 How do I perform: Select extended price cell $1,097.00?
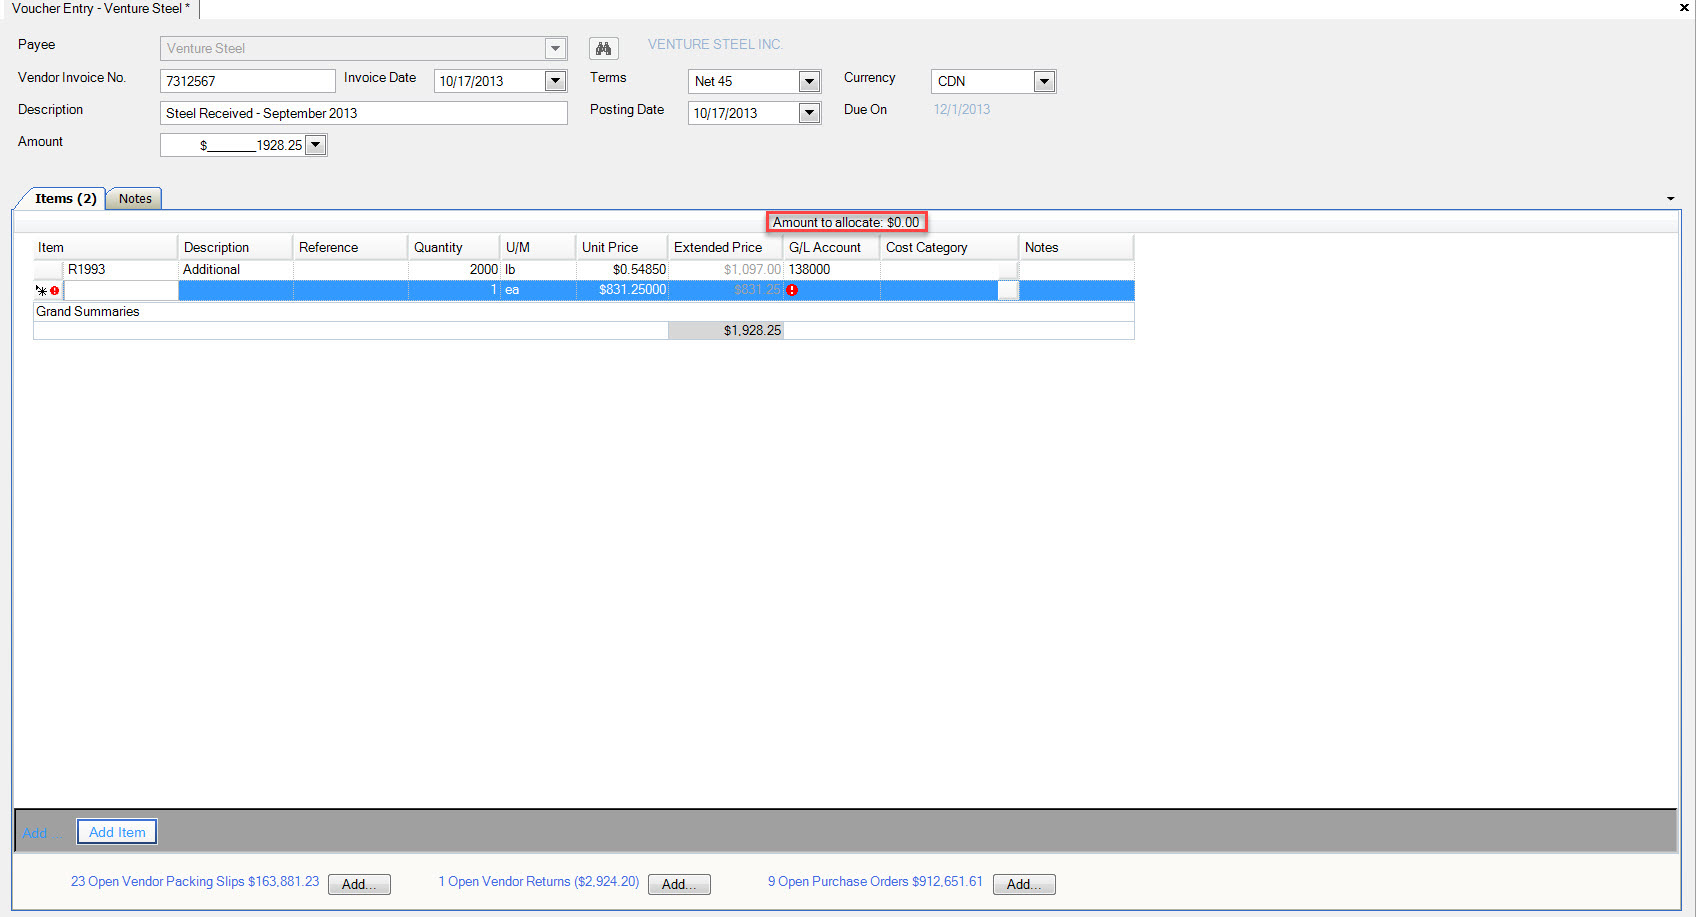pos(726,269)
